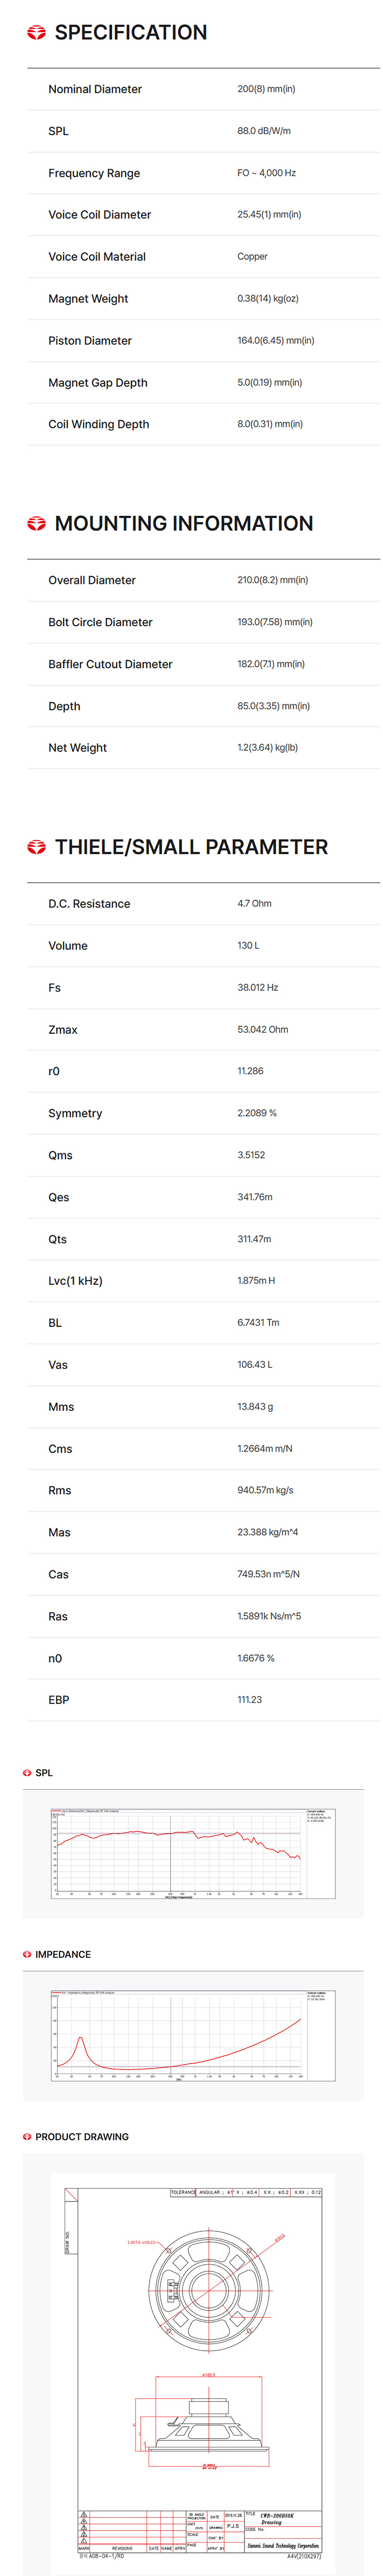Click the red icon beside THIELE/SMALL PARAMETER
Screen dimensions: 383x2576
[x=36, y=847]
